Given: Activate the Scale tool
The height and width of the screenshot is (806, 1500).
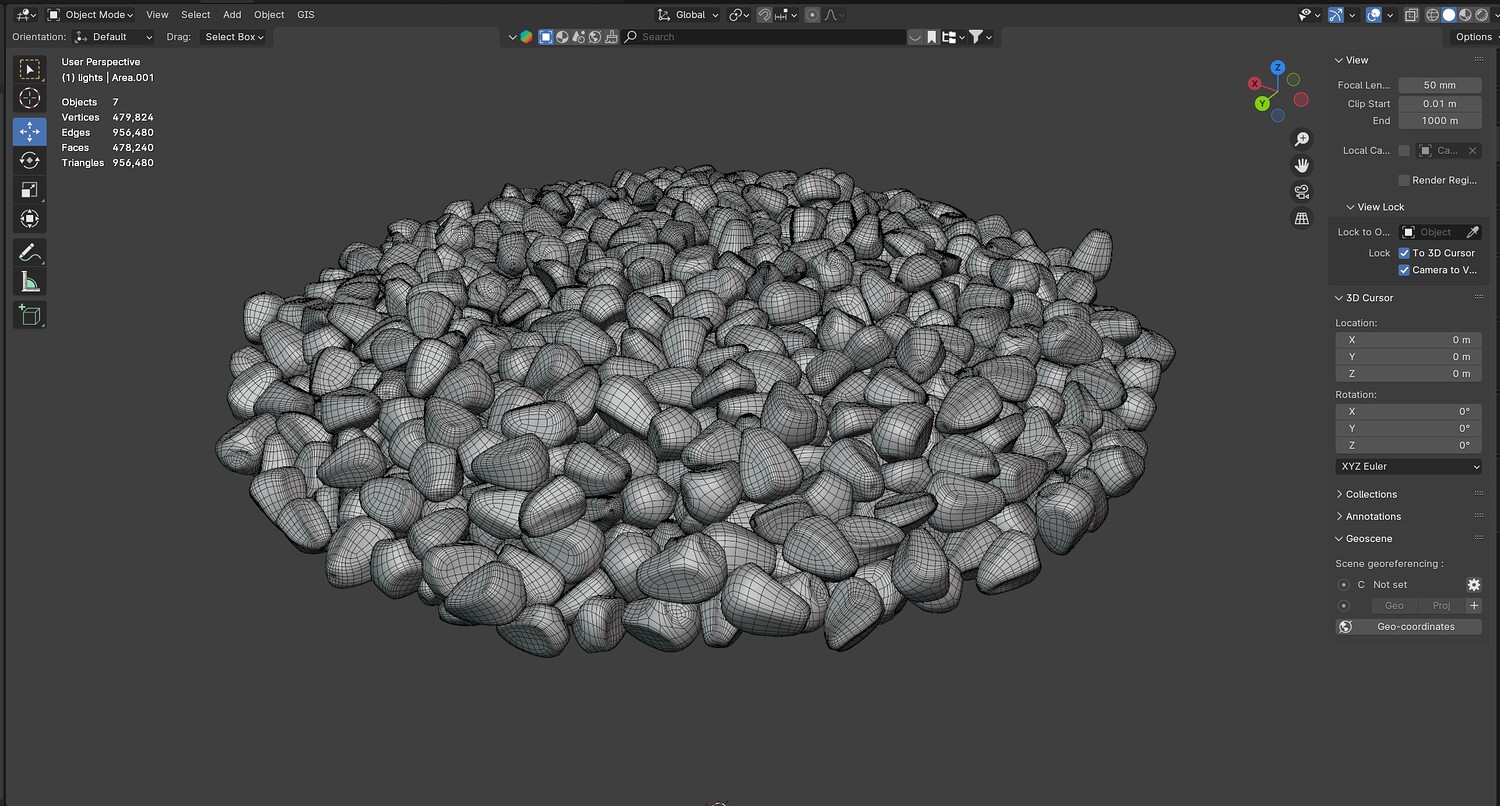Looking at the screenshot, I should tap(30, 189).
